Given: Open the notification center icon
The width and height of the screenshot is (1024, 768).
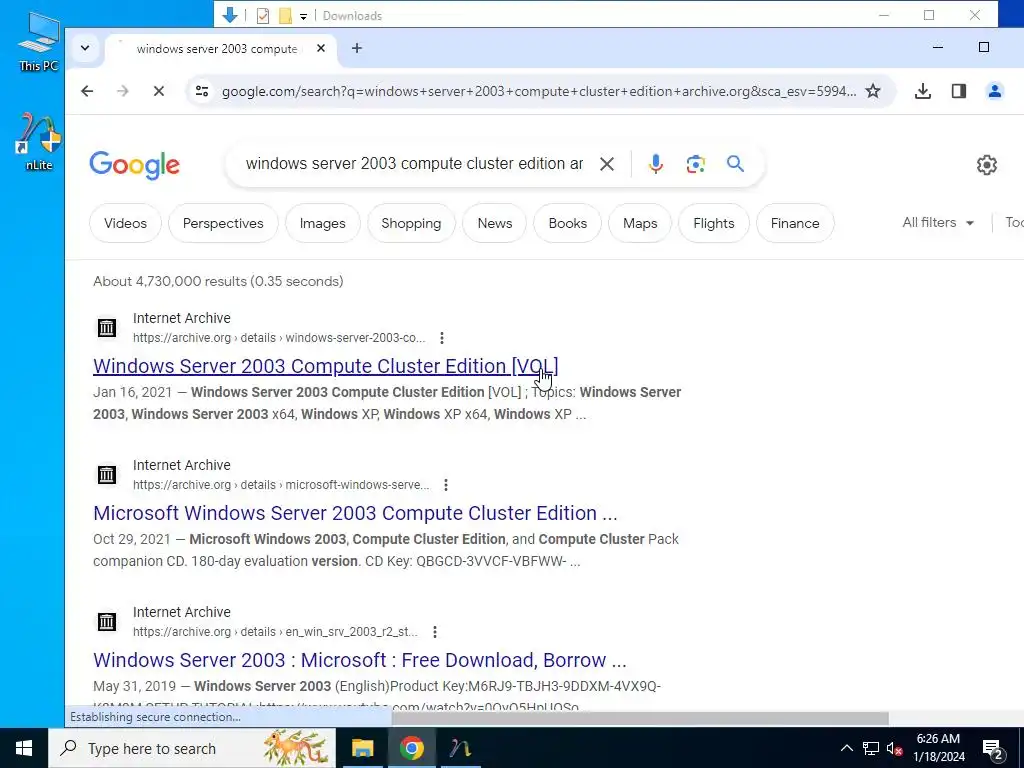Looking at the screenshot, I should [x=993, y=748].
